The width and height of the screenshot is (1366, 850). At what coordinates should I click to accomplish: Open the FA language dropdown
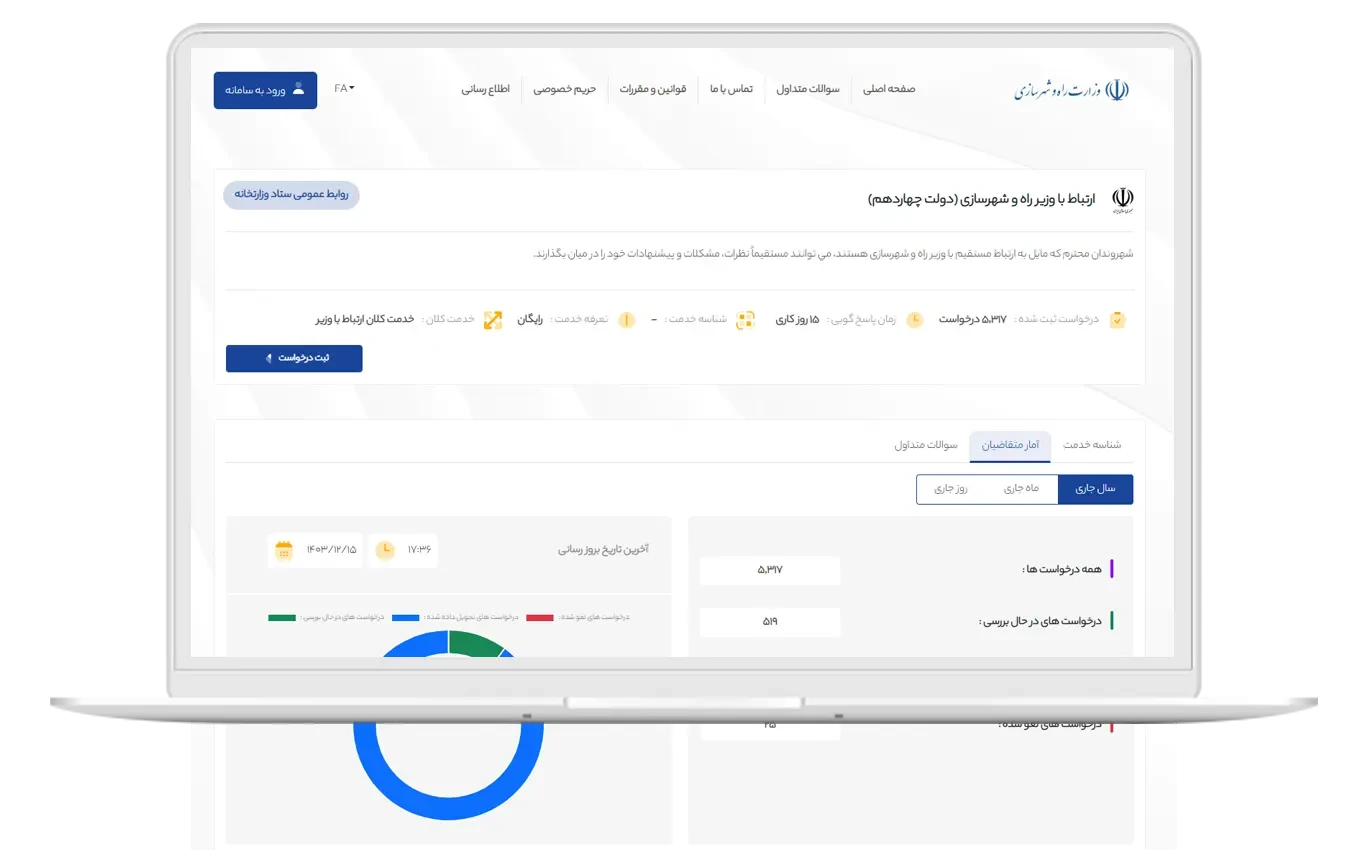click(344, 89)
